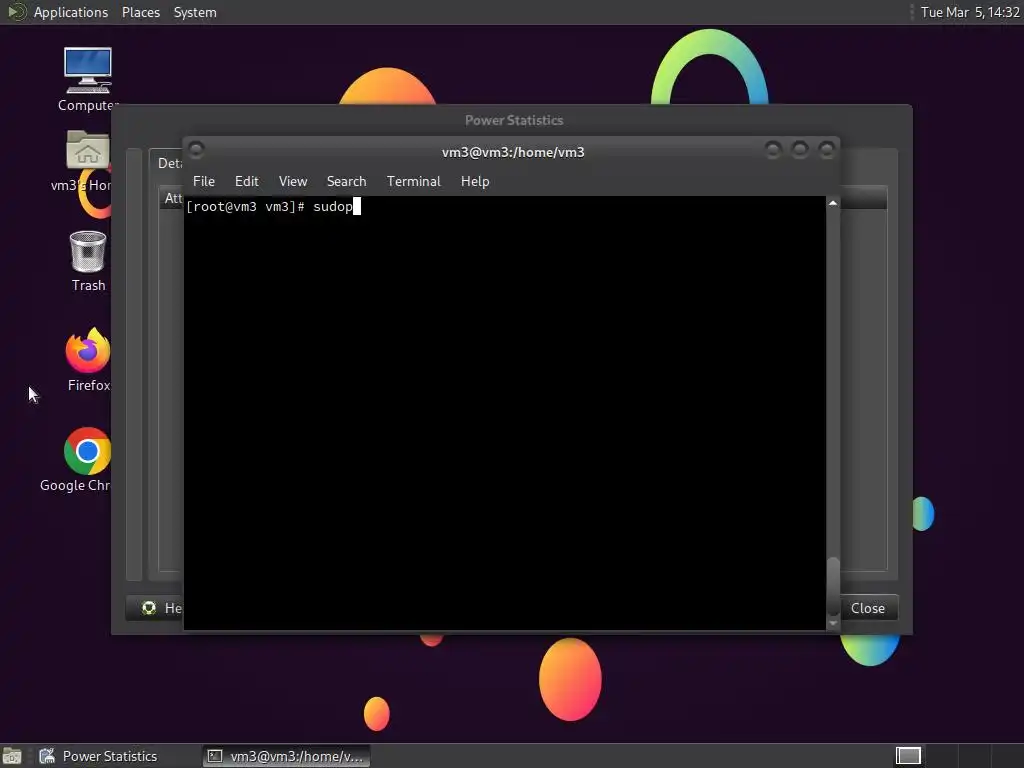Click the terminal window menu button at top-left
The image size is (1024, 768).
(x=196, y=150)
